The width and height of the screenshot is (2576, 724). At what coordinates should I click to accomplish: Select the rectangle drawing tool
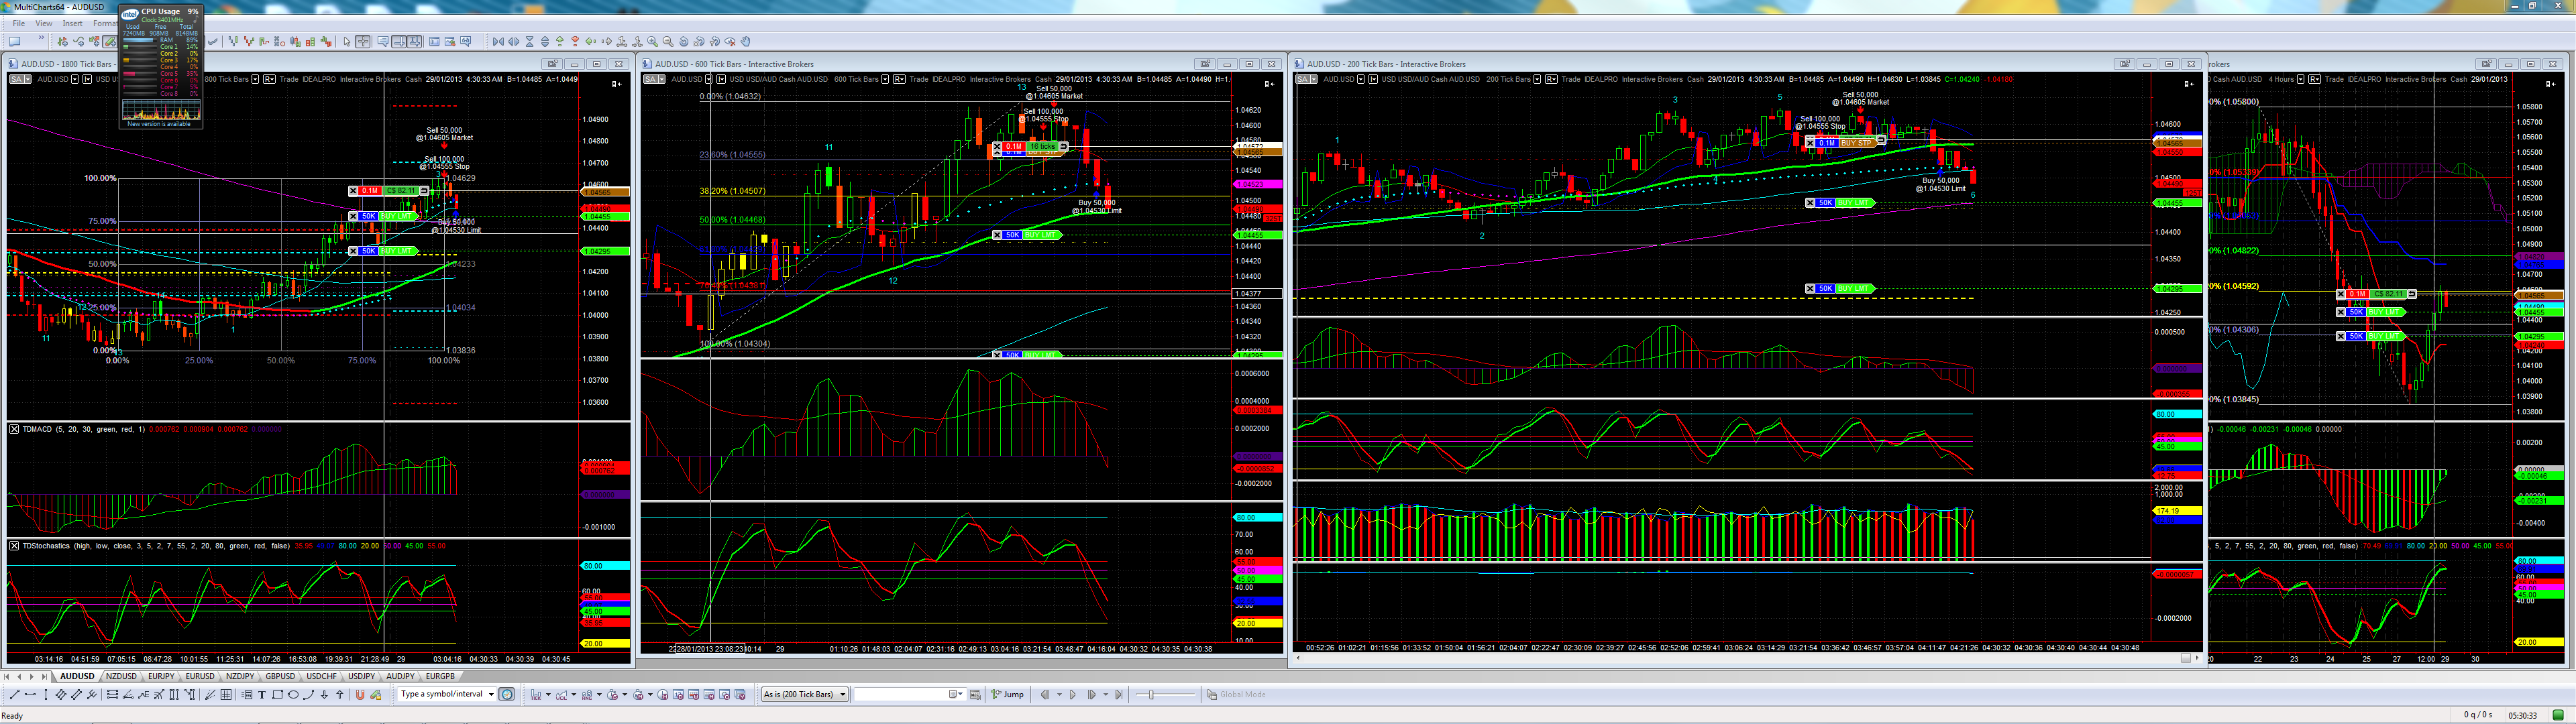click(278, 694)
